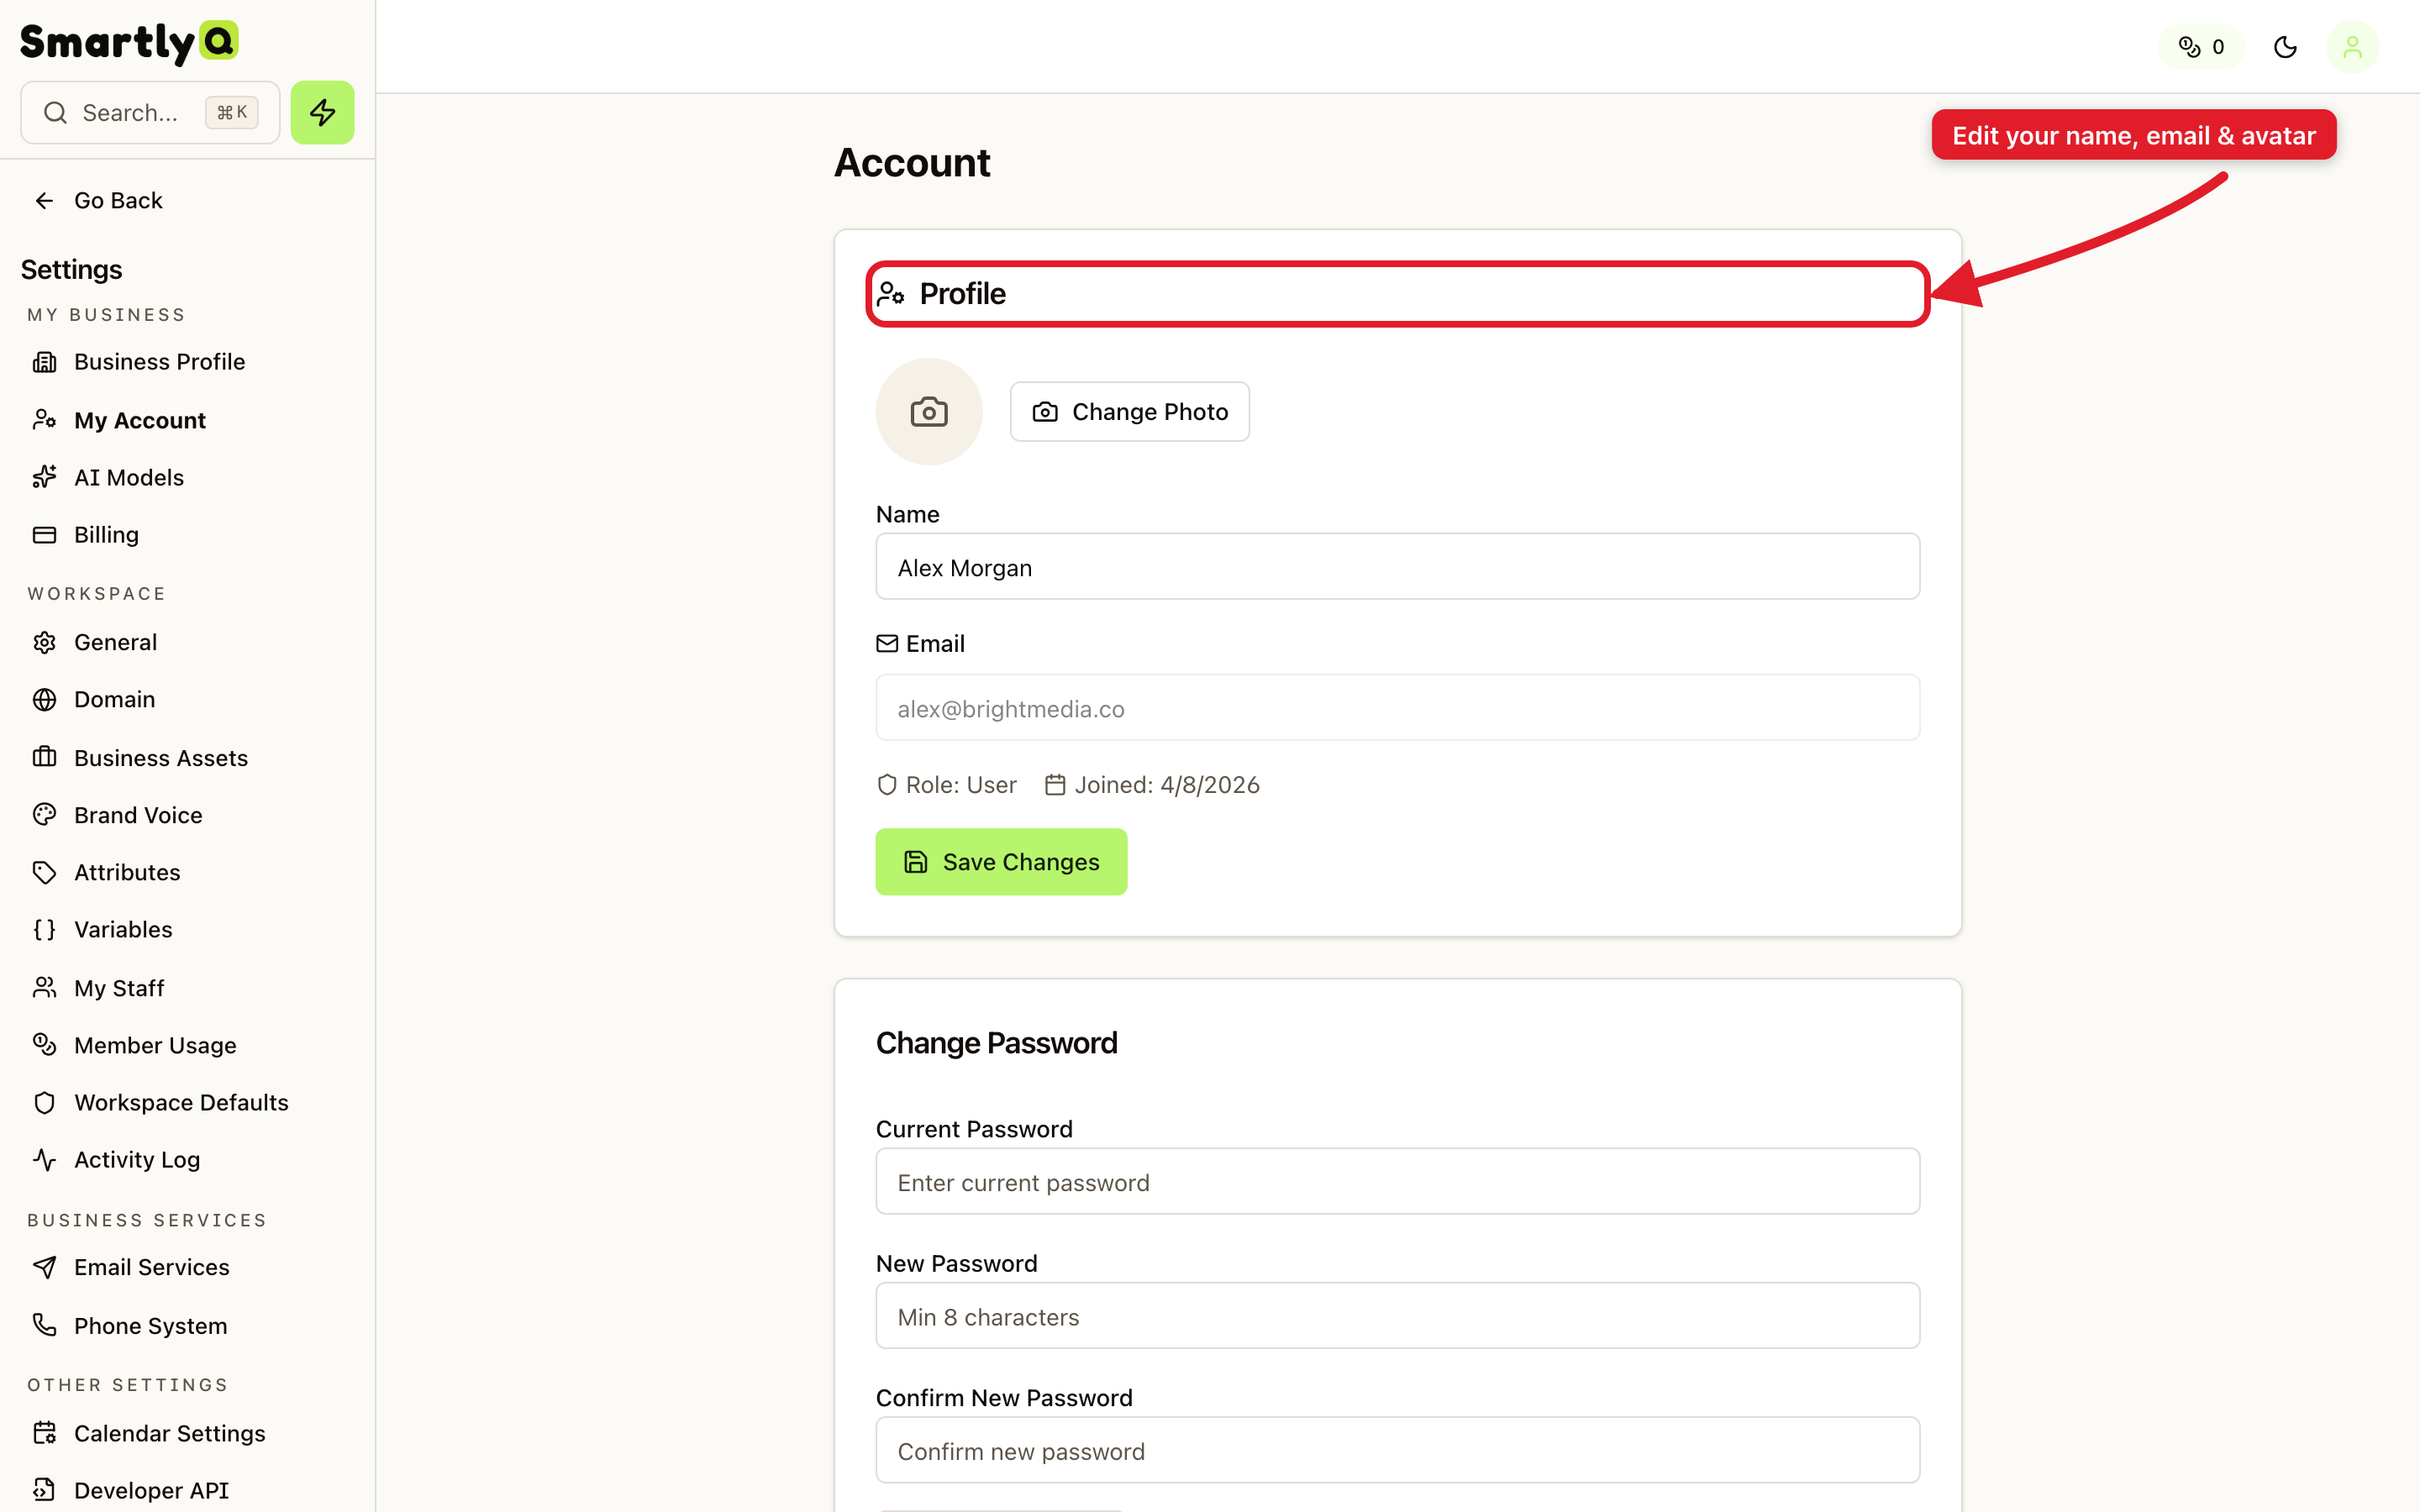
Task: Click the Brand Voice palette icon
Action: tap(44, 814)
